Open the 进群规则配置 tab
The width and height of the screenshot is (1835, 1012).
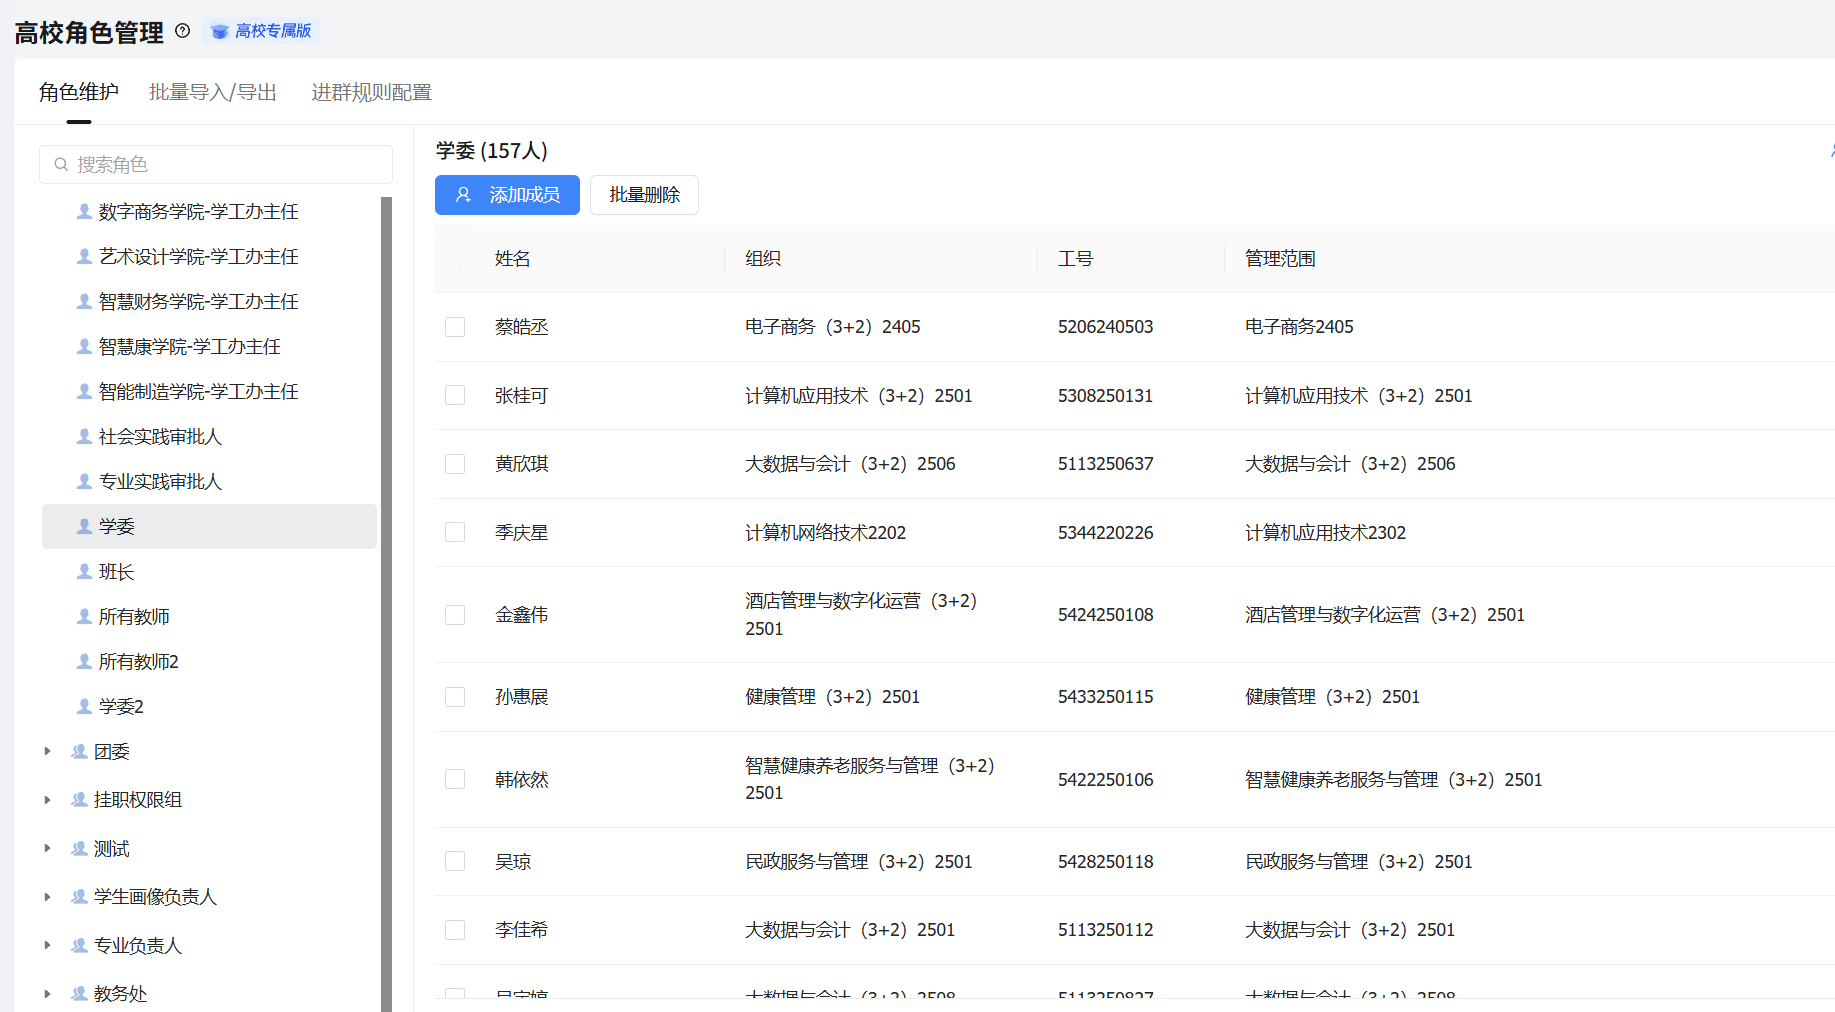pyautogui.click(x=371, y=92)
